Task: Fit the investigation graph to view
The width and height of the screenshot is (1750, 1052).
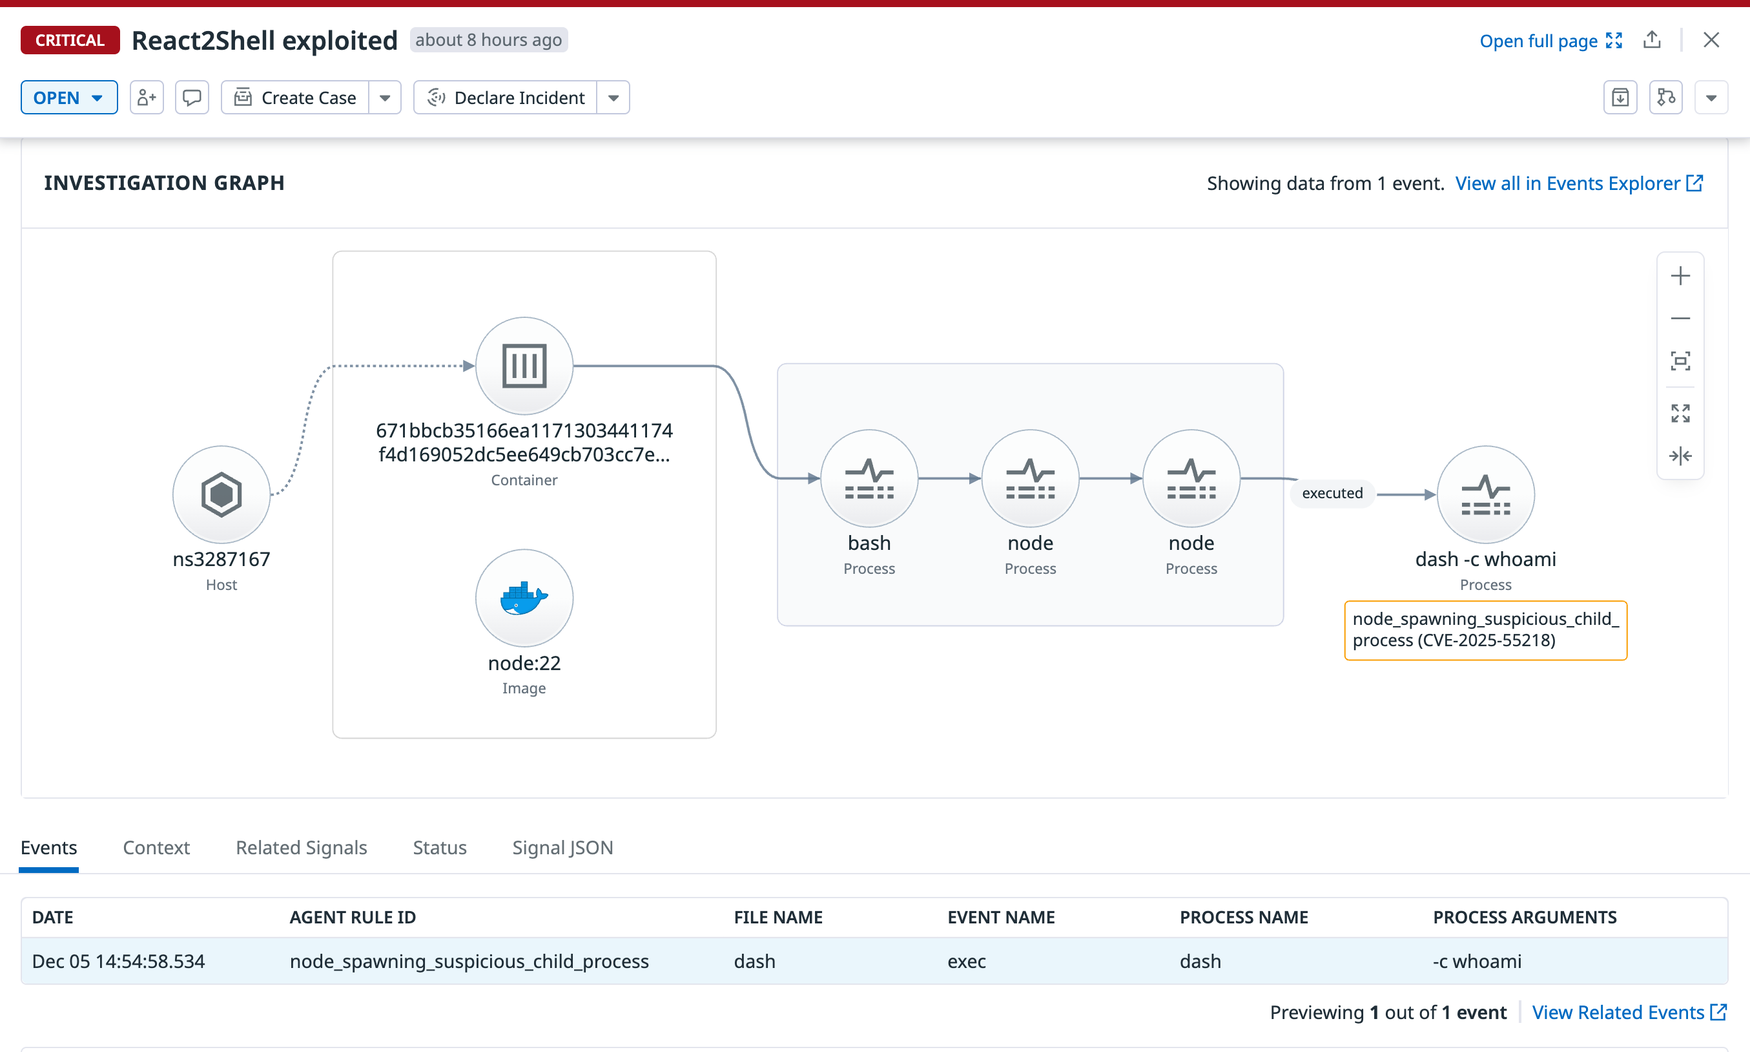Action: tap(1681, 361)
